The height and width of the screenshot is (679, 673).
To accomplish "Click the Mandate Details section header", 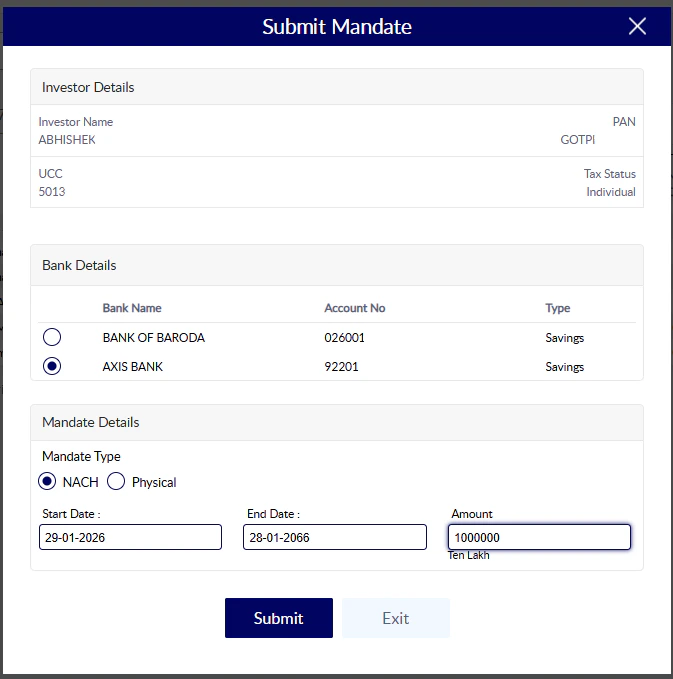I will click(x=337, y=422).
